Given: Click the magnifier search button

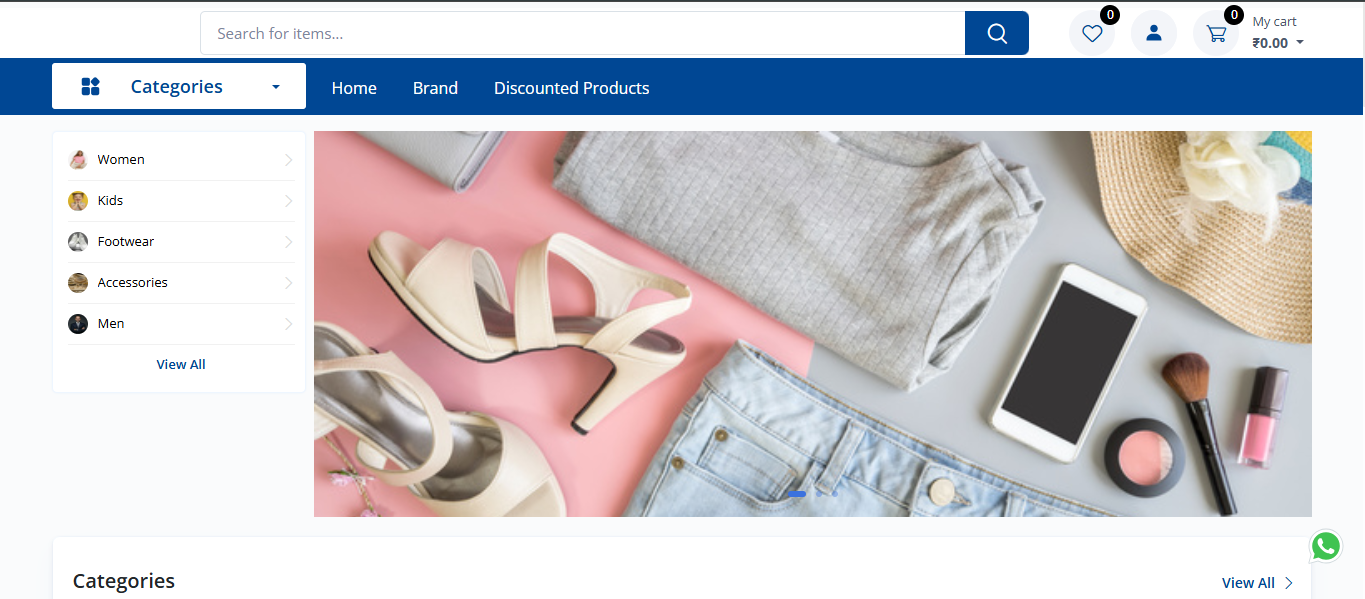Looking at the screenshot, I should click(x=996, y=33).
